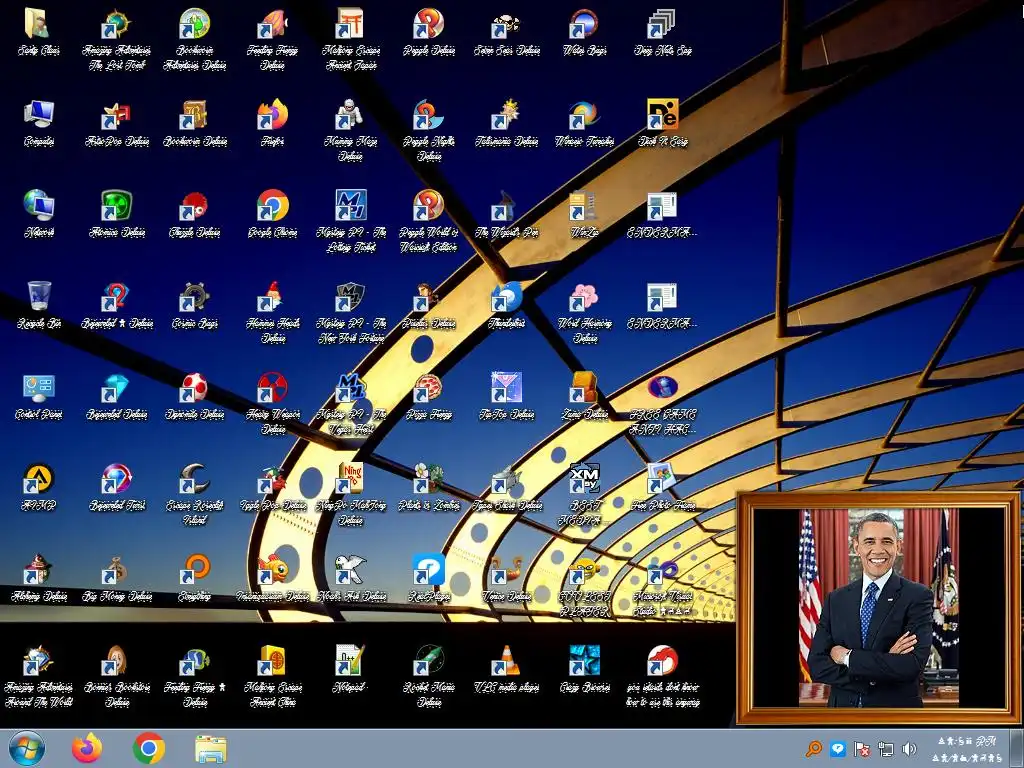Open the Word Harmony Deluxe shortcut
The height and width of the screenshot is (768, 1024).
pyautogui.click(x=584, y=312)
